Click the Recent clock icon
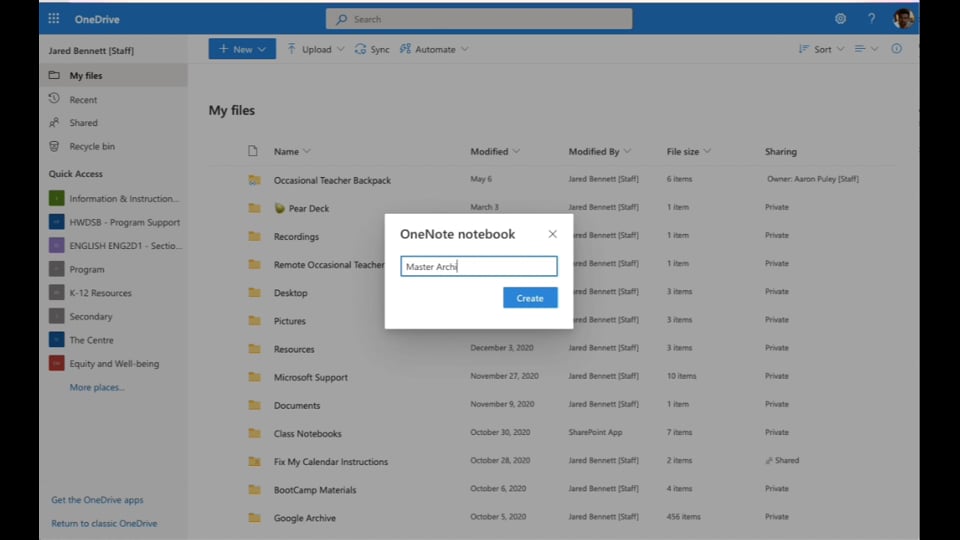 pyautogui.click(x=54, y=99)
